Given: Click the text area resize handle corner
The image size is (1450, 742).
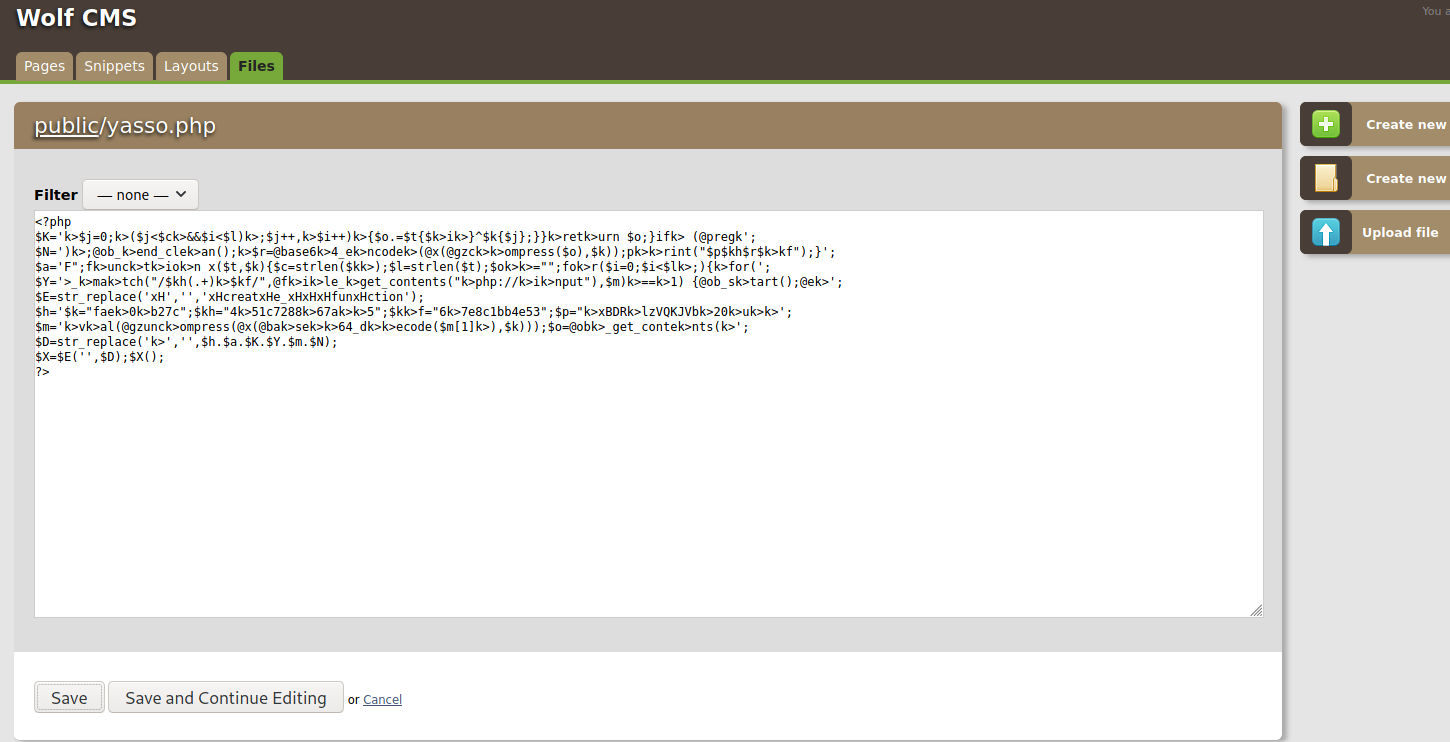Looking at the screenshot, I should click(x=1256, y=610).
